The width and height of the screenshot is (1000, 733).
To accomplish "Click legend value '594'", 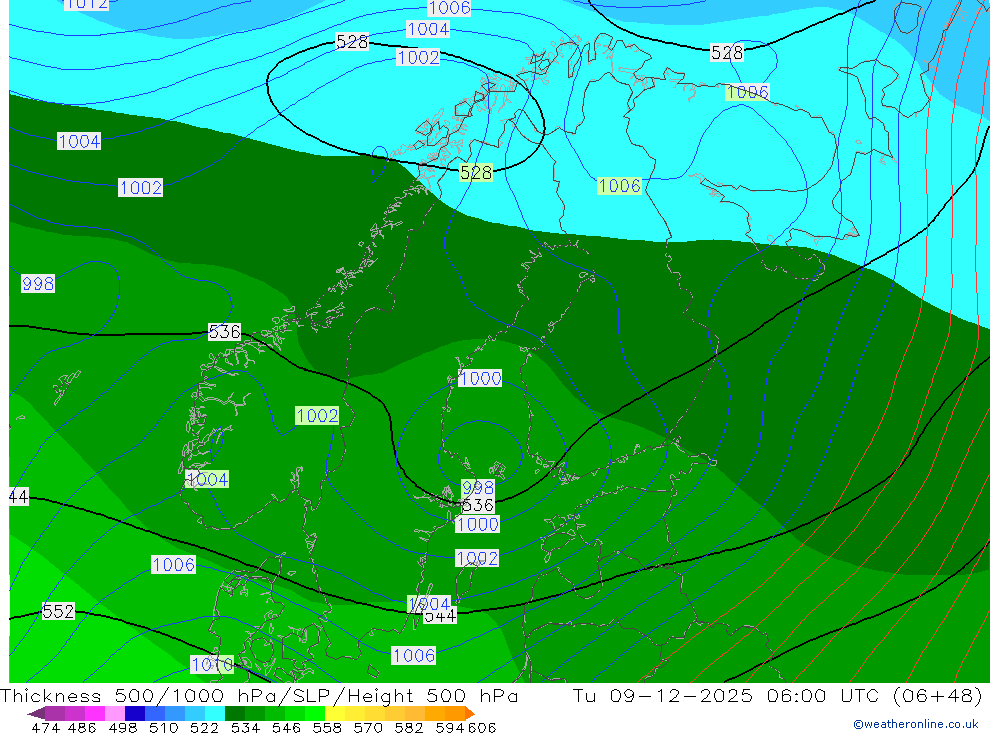I will [x=450, y=727].
